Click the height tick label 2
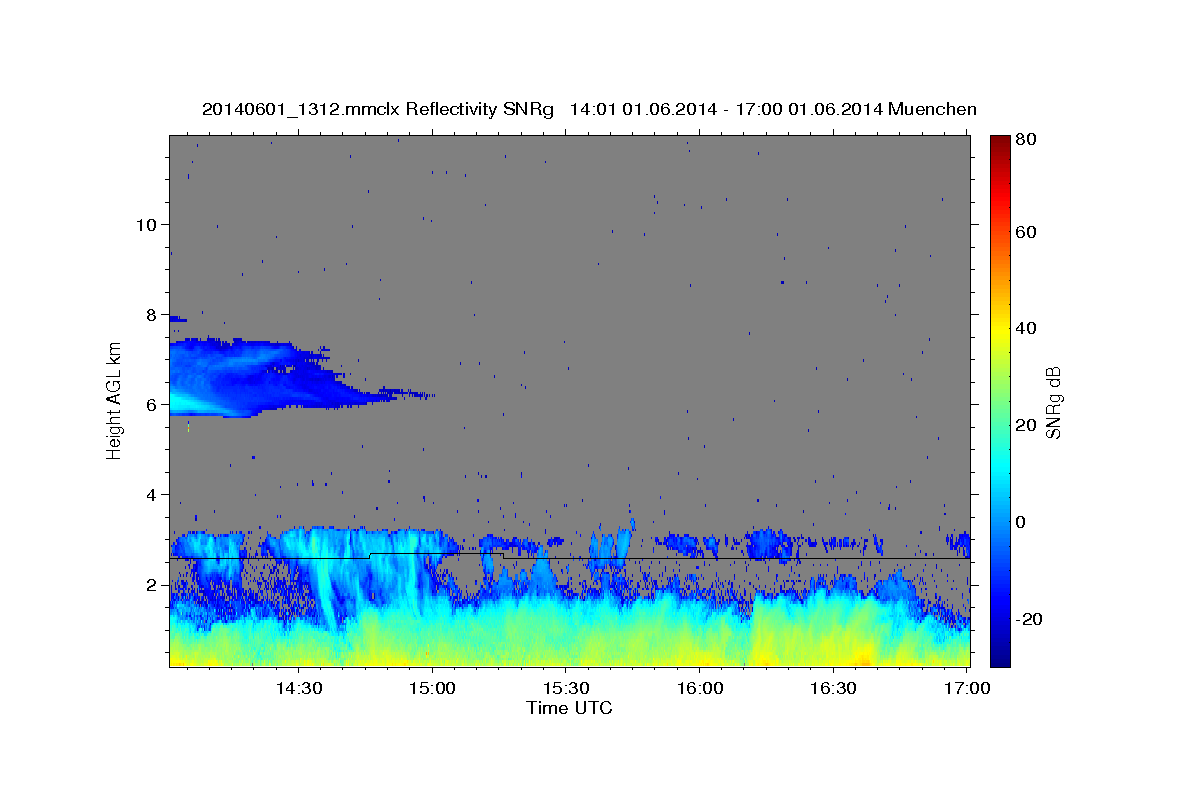 pos(150,585)
